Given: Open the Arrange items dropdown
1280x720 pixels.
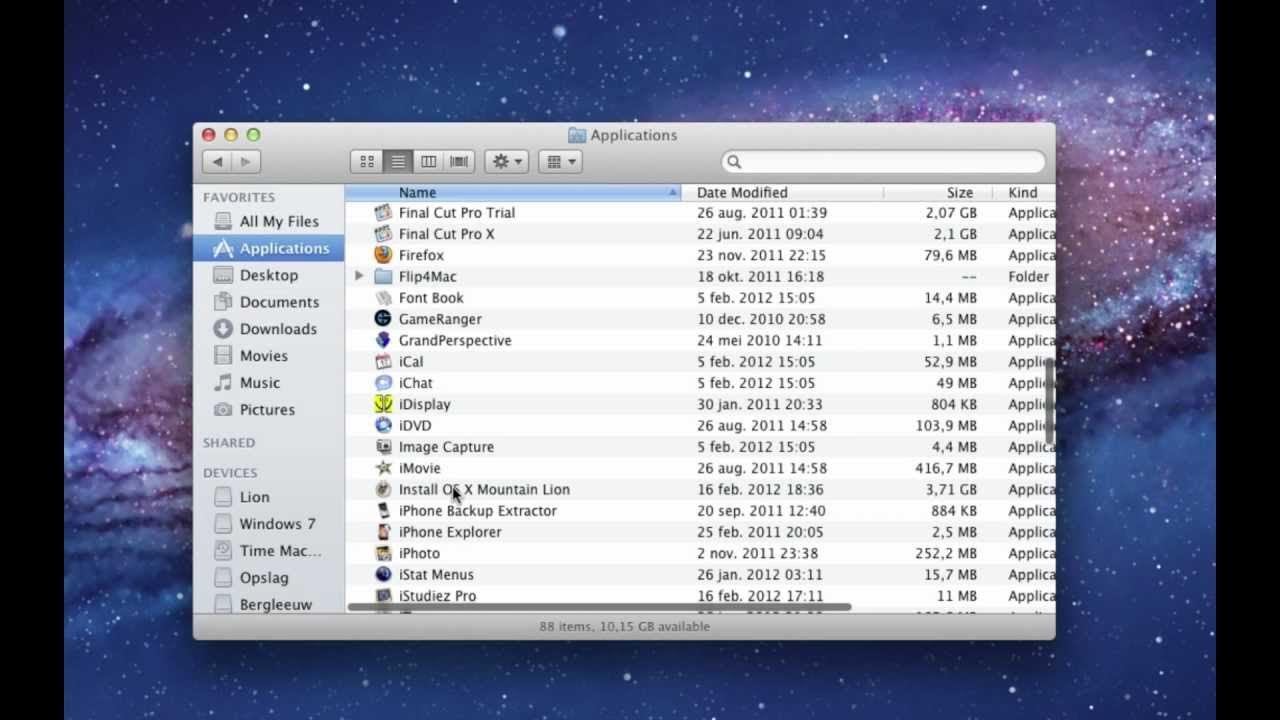Looking at the screenshot, I should click(560, 161).
